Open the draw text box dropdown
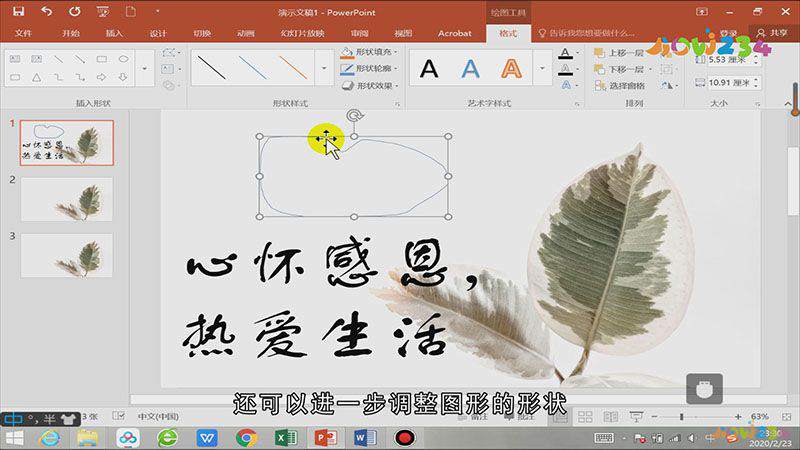This screenshot has width=800, height=450. 171,69
